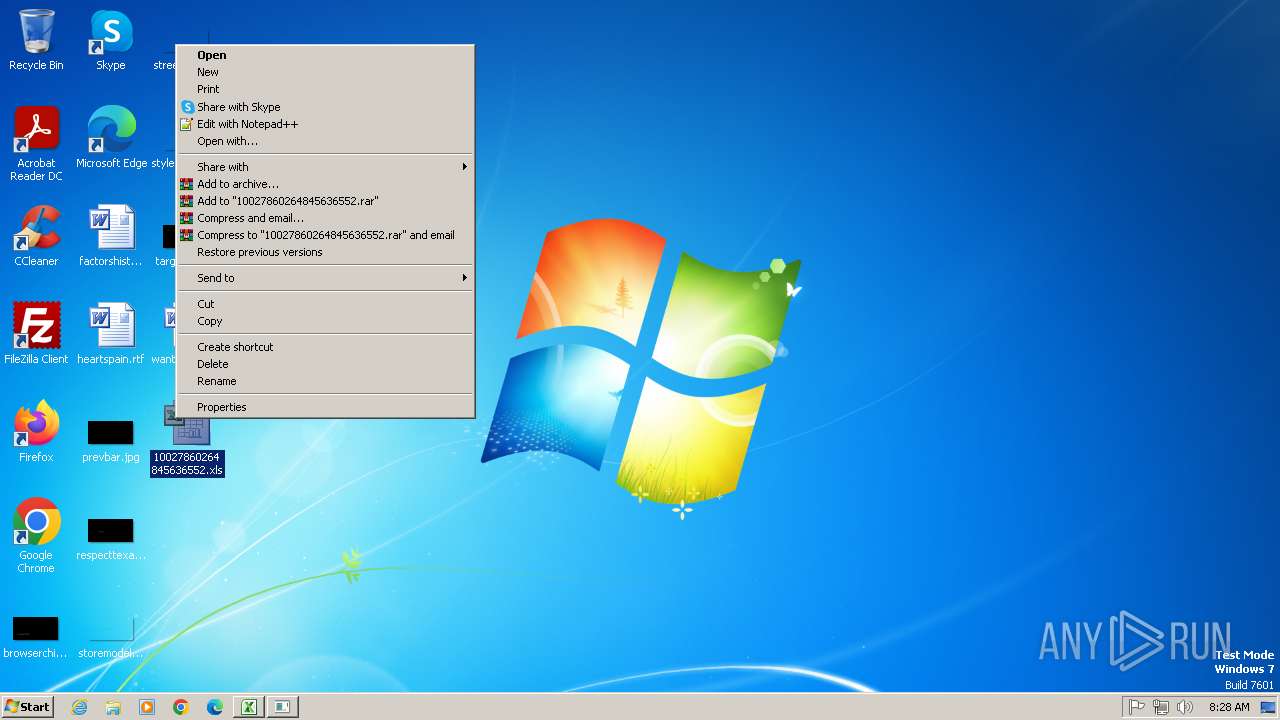Open the network tray icon
This screenshot has height=720, width=1280.
[1161, 707]
